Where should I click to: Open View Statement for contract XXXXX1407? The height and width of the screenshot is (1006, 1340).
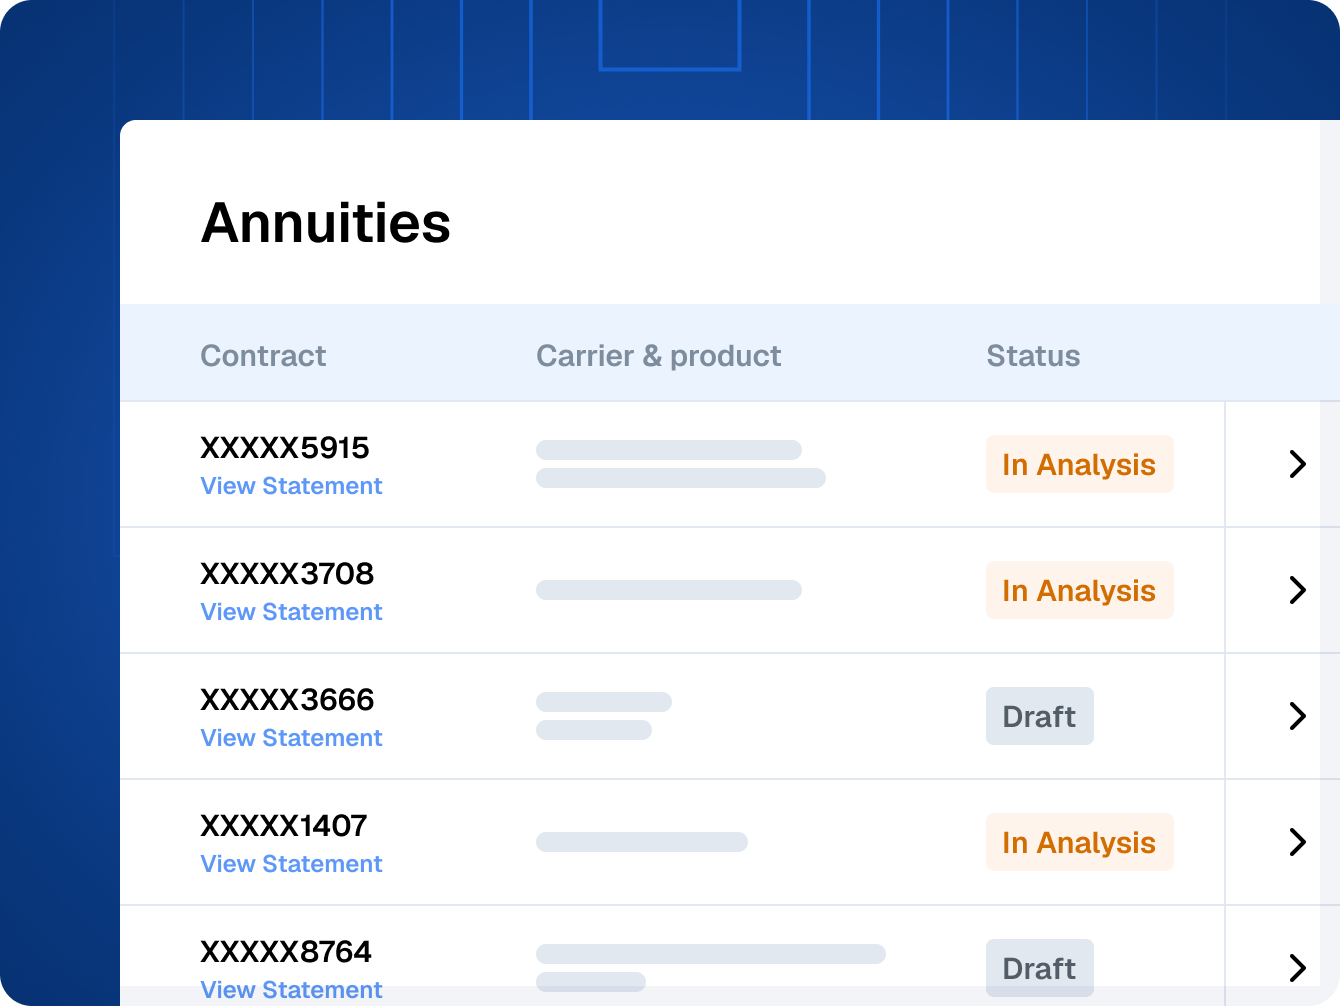[291, 864]
